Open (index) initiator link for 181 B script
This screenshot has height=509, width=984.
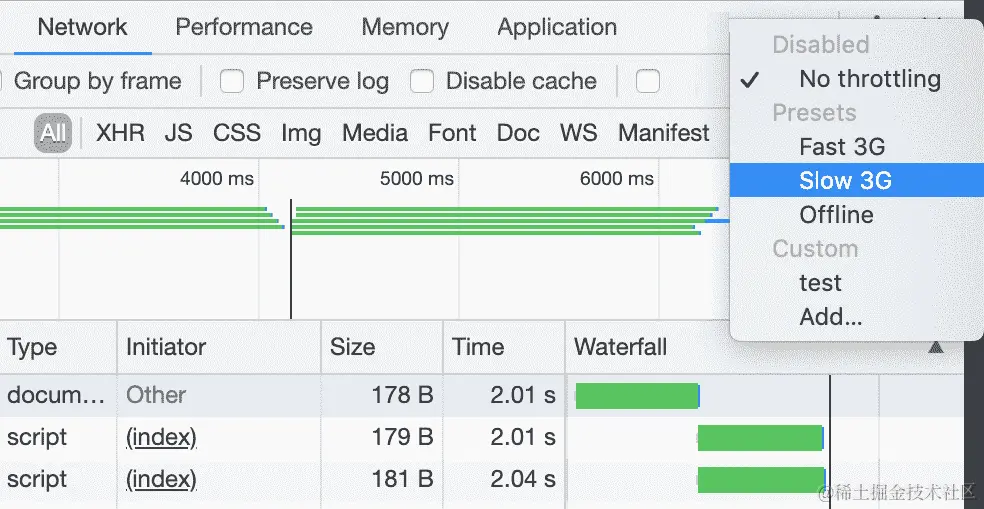click(x=161, y=479)
